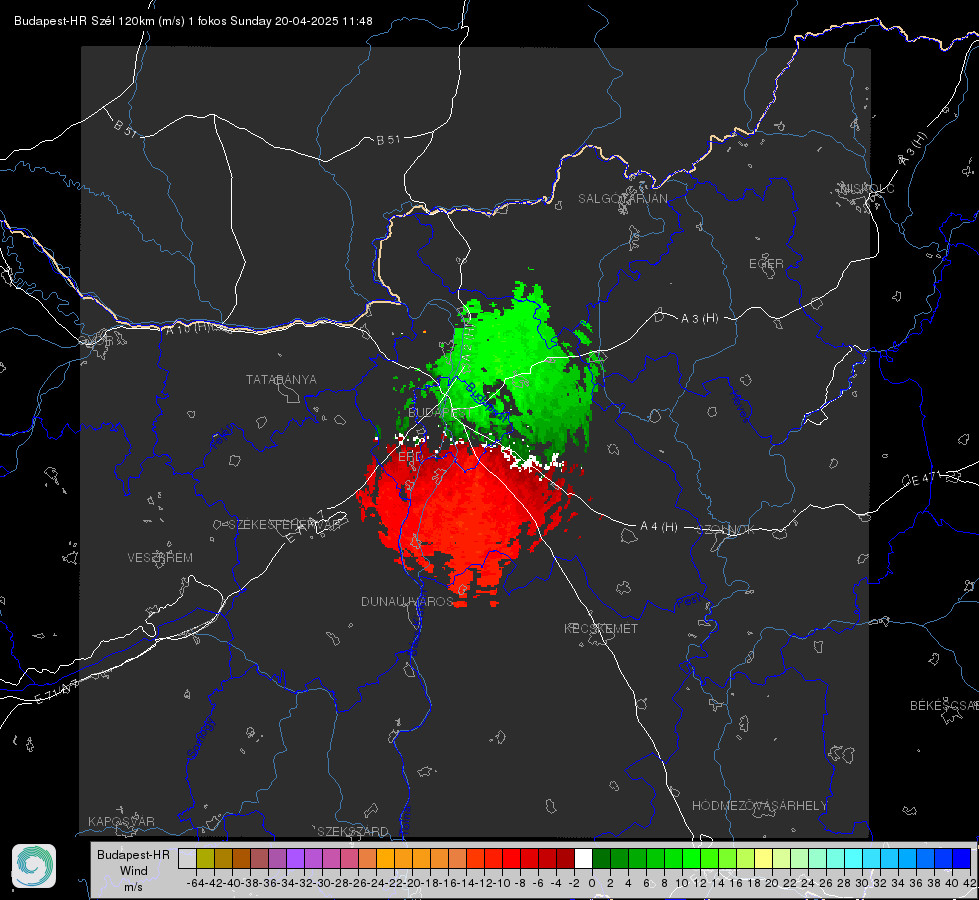Click the KECSKEMÉT city label
Viewport: 979px width, 900px height.
601,628
